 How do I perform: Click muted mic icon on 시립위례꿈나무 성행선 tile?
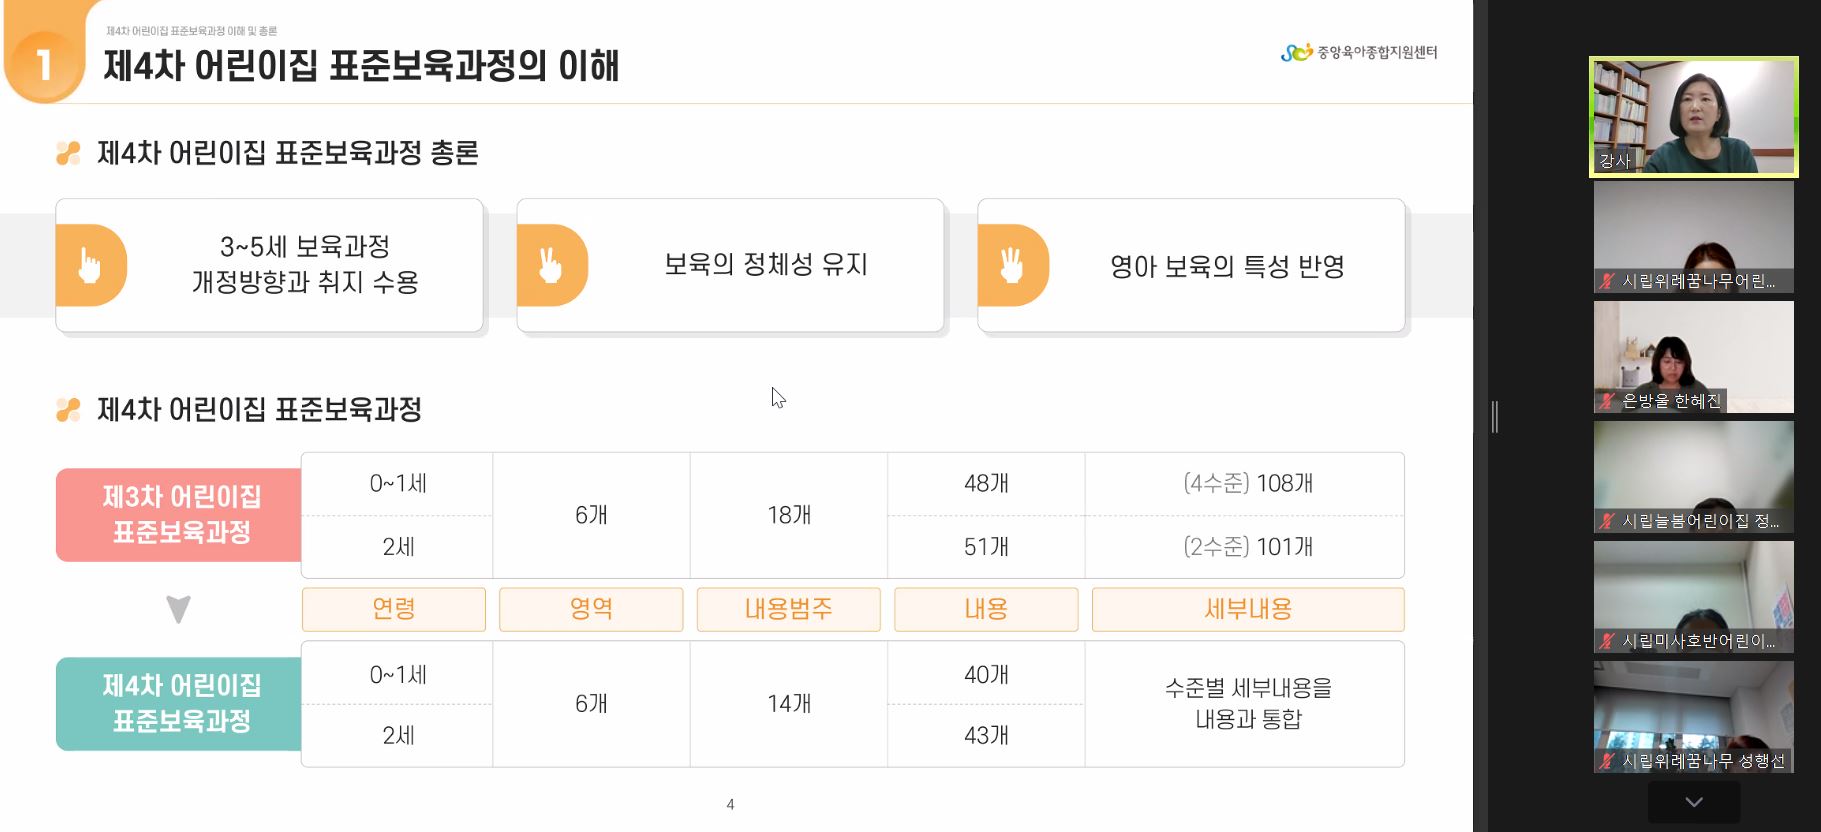pyautogui.click(x=1607, y=761)
